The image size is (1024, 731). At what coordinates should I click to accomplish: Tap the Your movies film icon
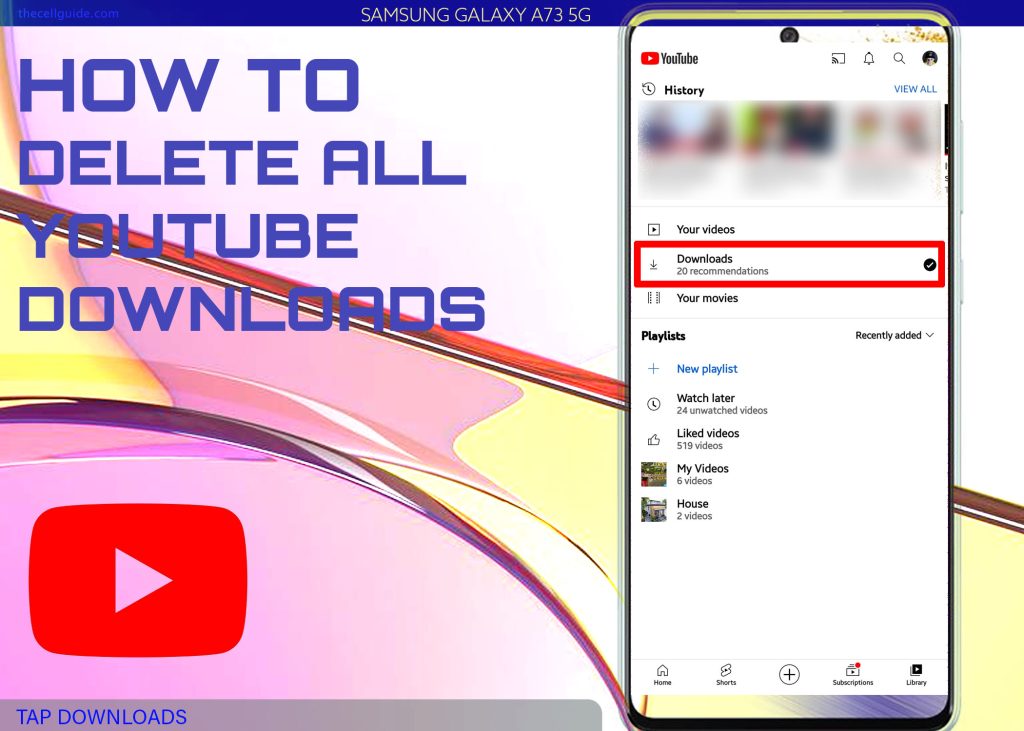pos(654,298)
